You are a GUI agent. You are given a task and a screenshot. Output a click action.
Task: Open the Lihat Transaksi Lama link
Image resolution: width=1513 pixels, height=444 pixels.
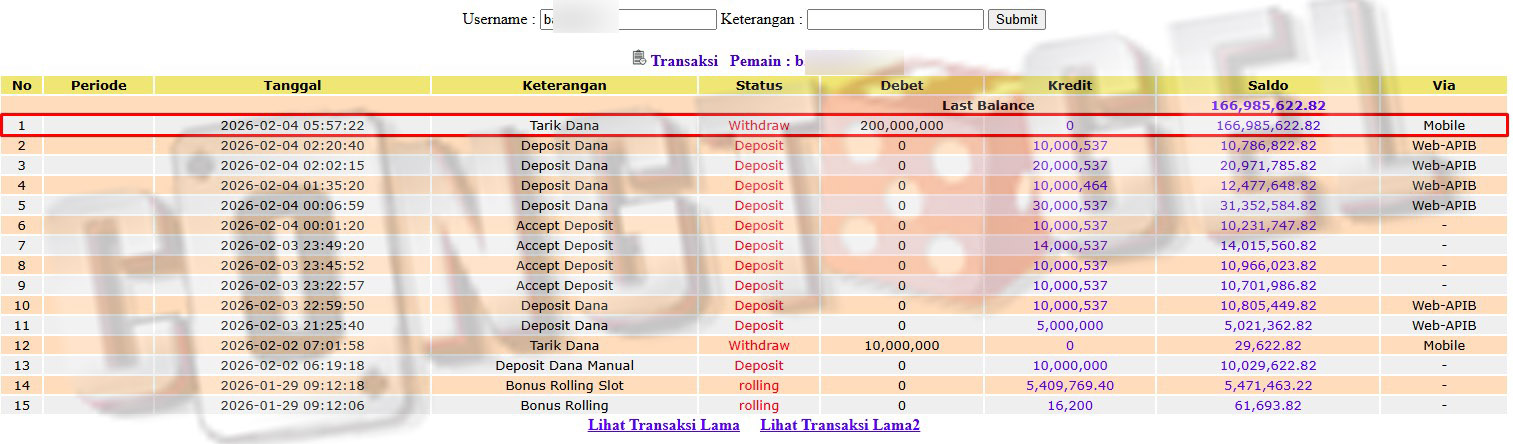[x=664, y=425]
